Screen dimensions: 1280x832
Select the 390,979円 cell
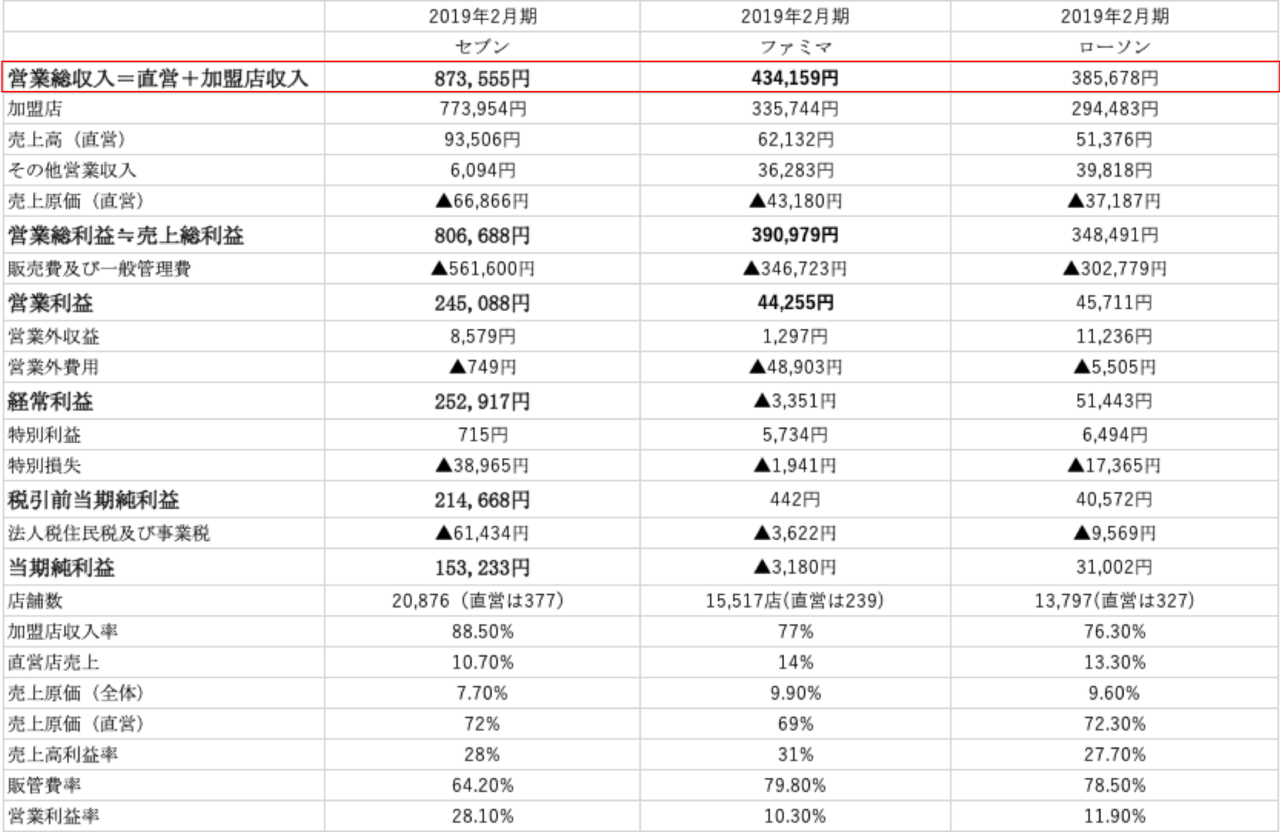(x=795, y=235)
